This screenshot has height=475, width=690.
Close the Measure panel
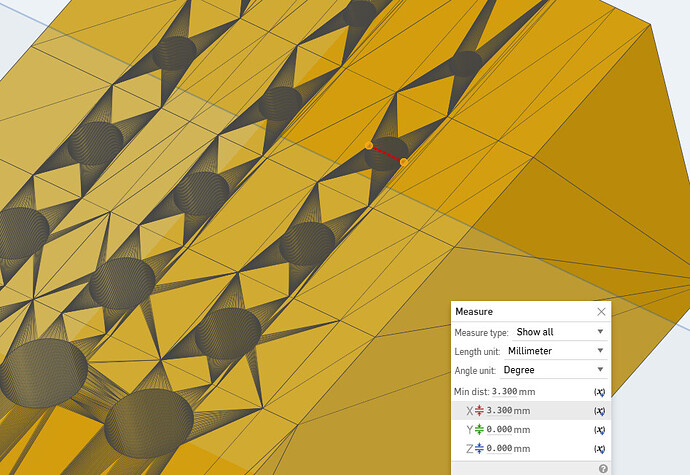tap(600, 312)
